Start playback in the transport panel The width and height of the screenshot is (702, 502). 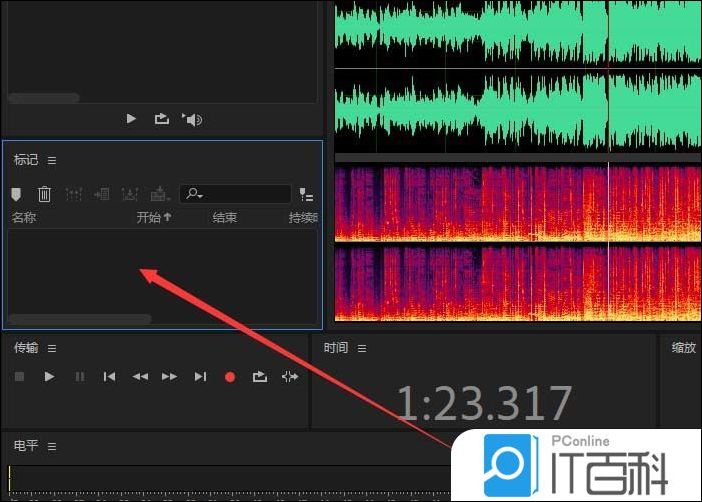[x=49, y=377]
